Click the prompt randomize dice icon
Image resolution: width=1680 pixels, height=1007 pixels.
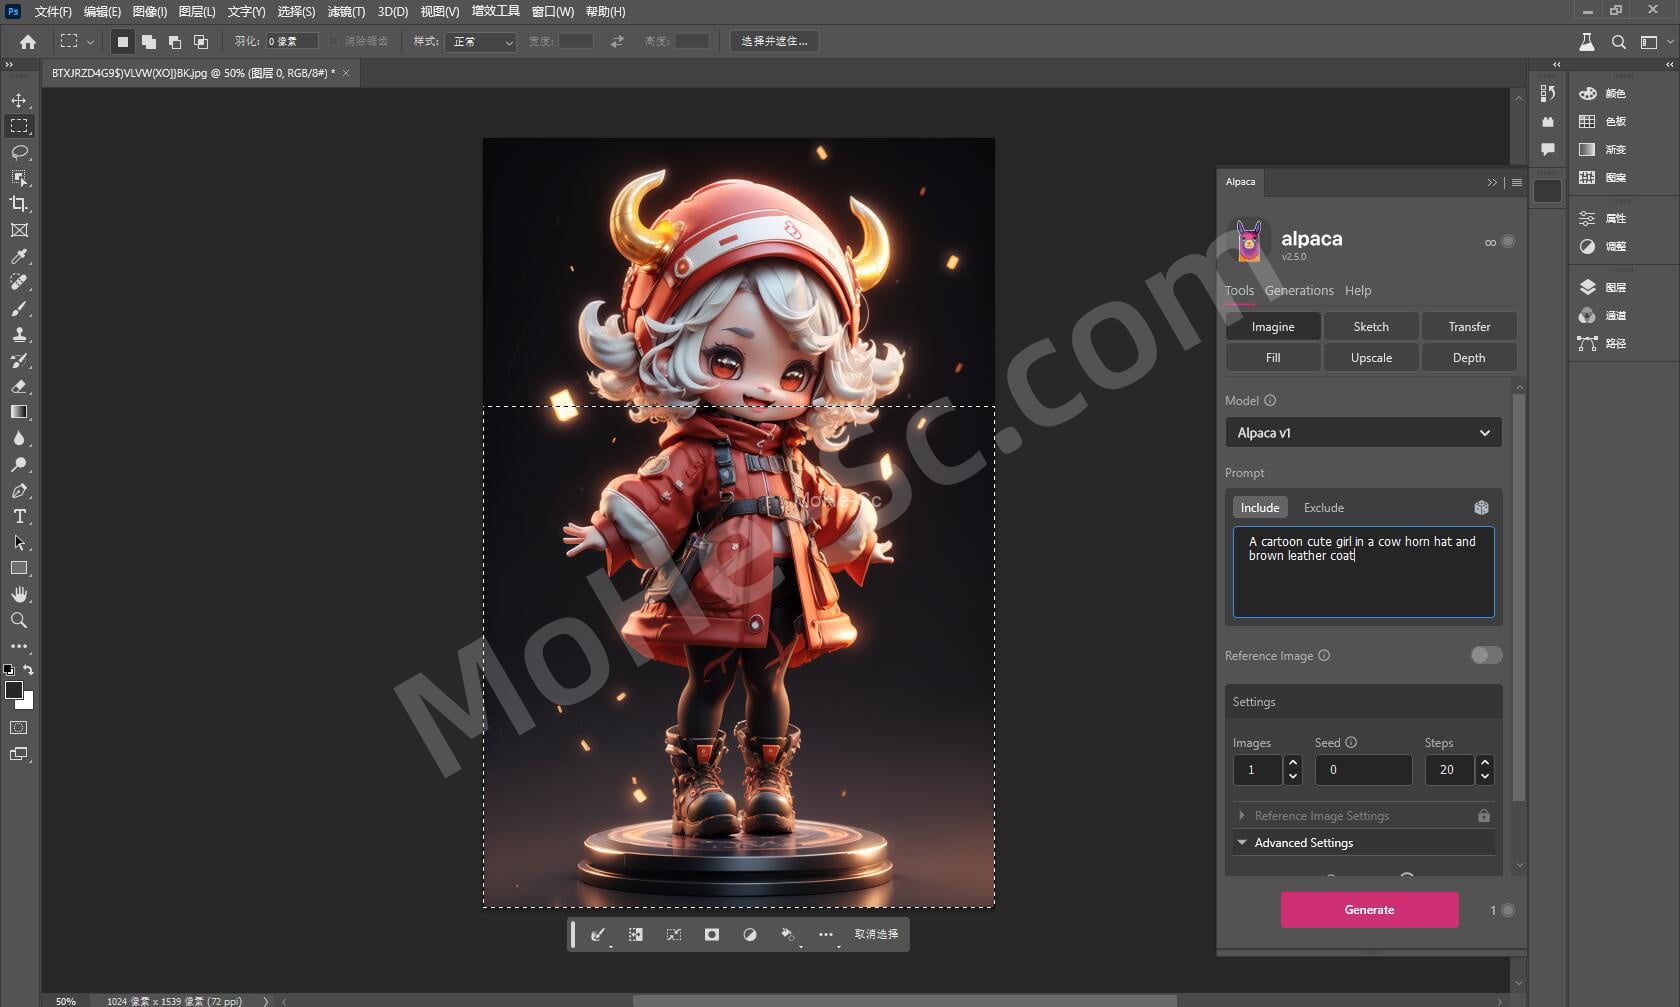click(x=1481, y=508)
